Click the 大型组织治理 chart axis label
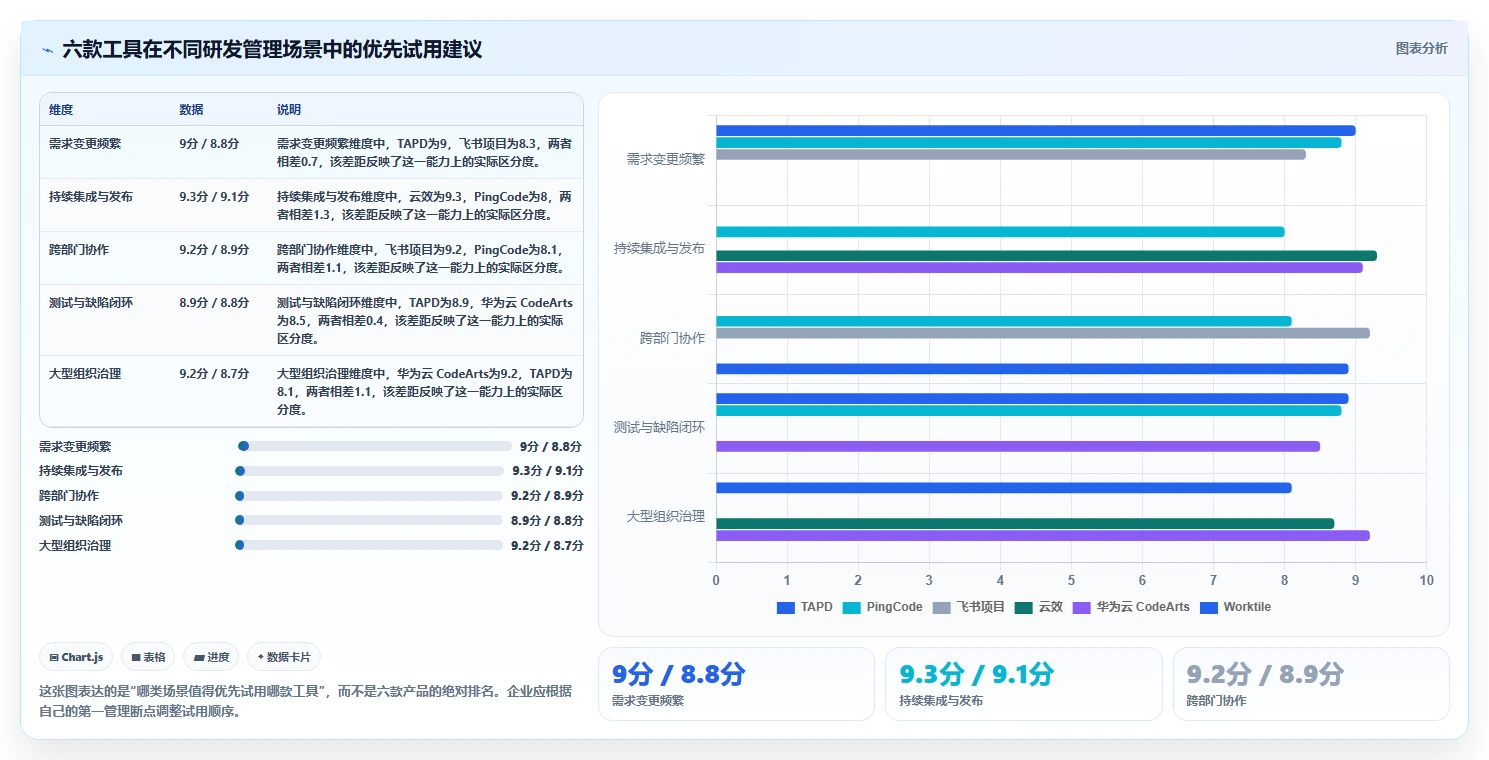 [x=666, y=517]
